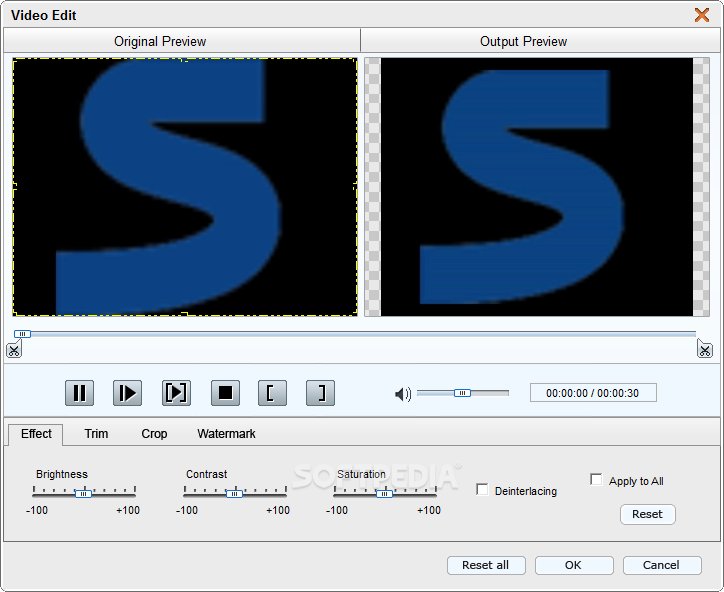Click the Brightness slider handle
This screenshot has height=592, width=724.
pos(84,494)
